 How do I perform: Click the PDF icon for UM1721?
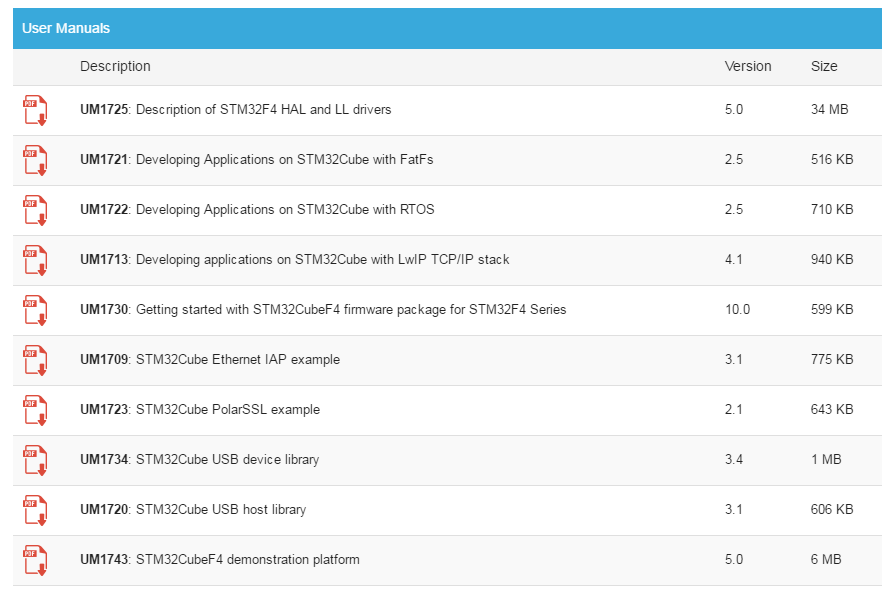tap(35, 160)
